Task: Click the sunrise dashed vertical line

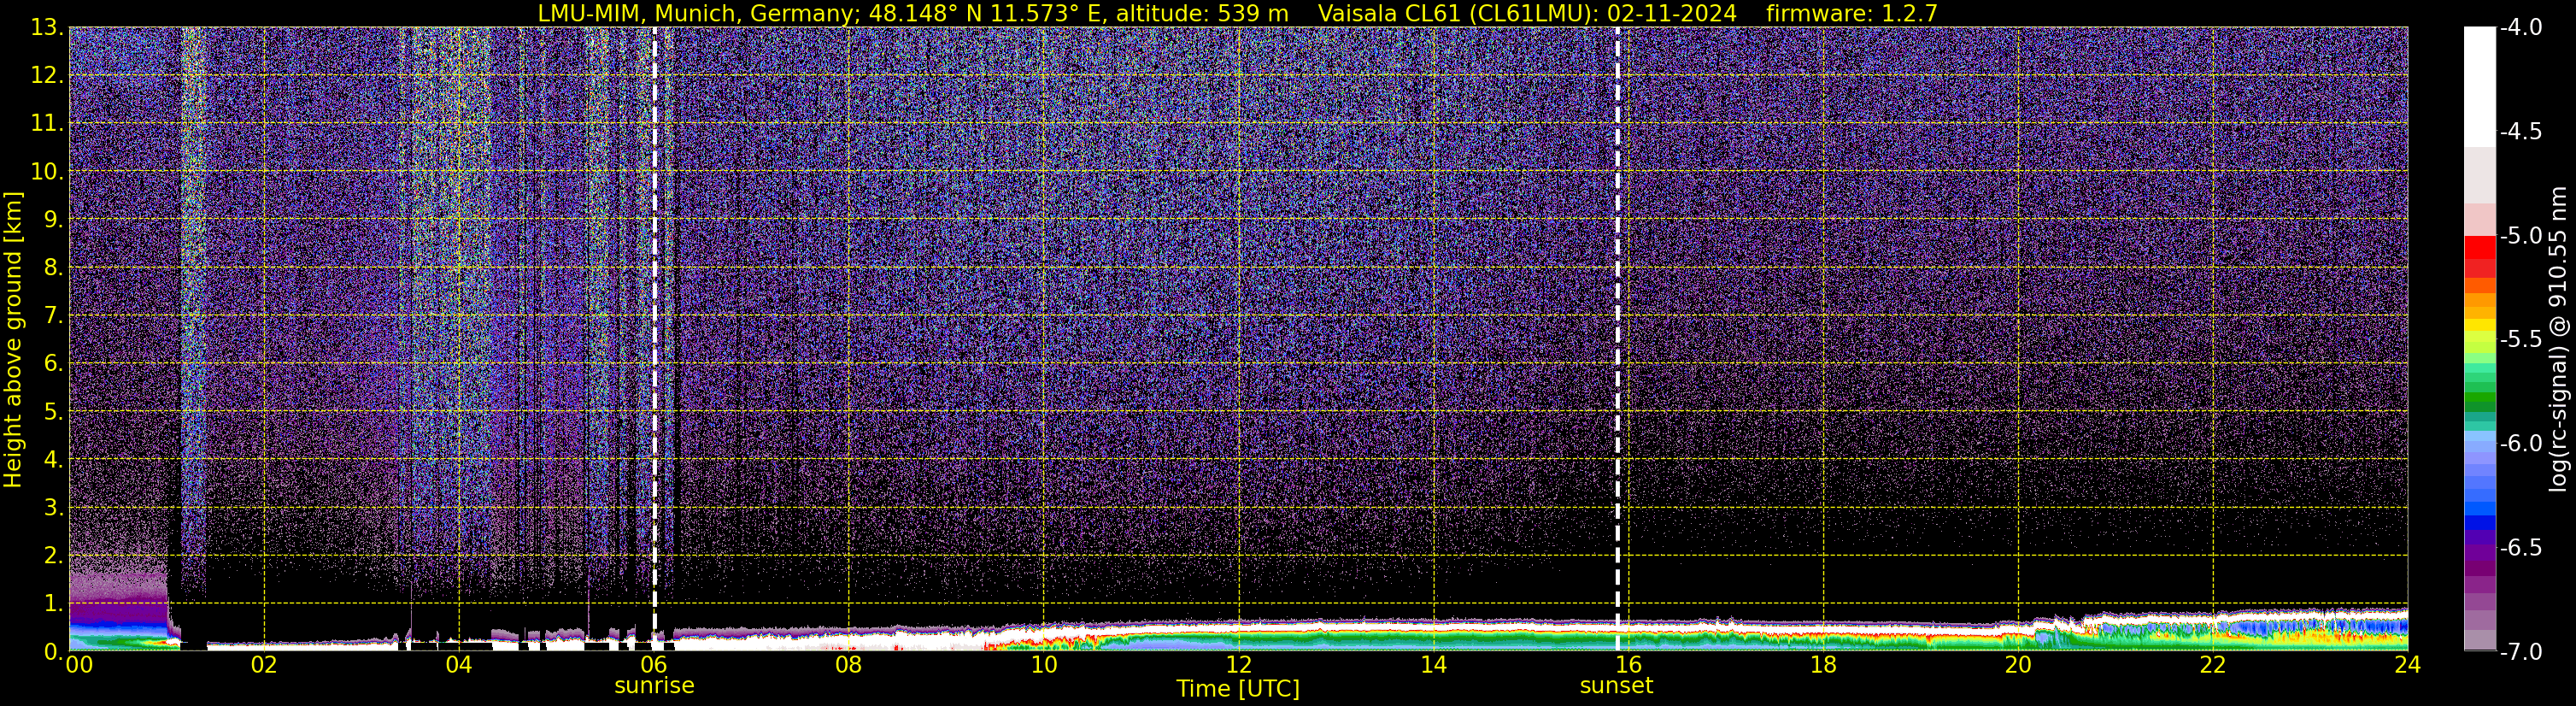Action: tap(654, 338)
